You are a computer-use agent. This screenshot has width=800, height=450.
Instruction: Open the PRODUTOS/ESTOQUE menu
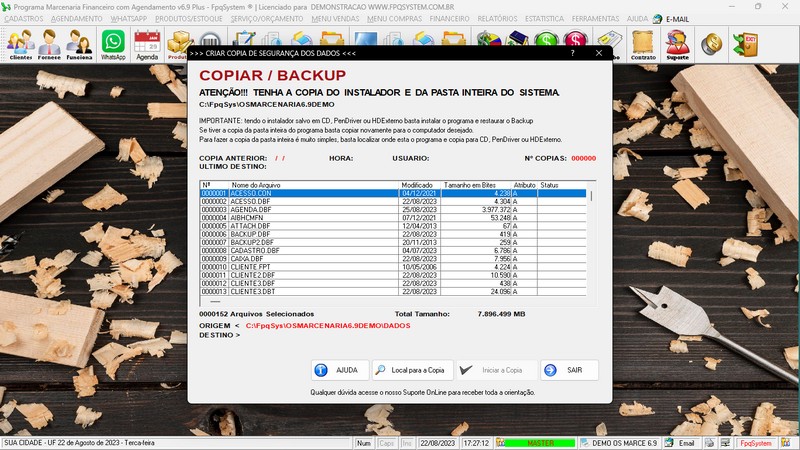click(189, 19)
